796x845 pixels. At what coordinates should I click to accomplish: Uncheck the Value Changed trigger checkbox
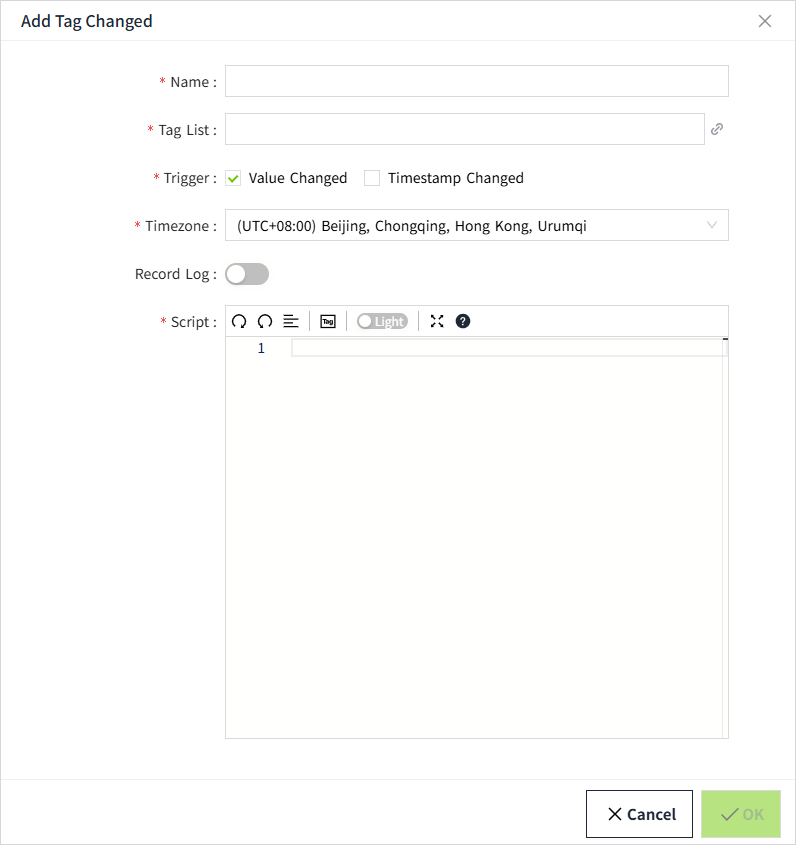(x=234, y=178)
